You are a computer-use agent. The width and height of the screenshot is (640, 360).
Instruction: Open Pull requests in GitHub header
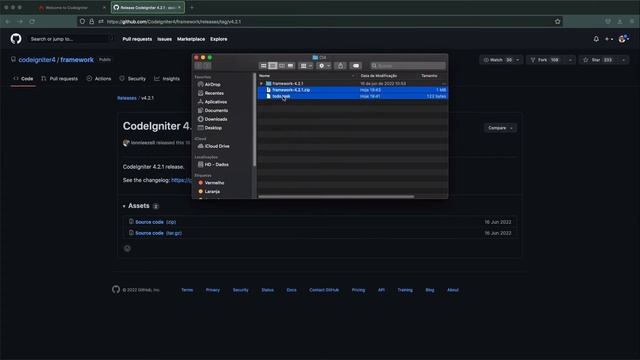pyautogui.click(x=137, y=39)
